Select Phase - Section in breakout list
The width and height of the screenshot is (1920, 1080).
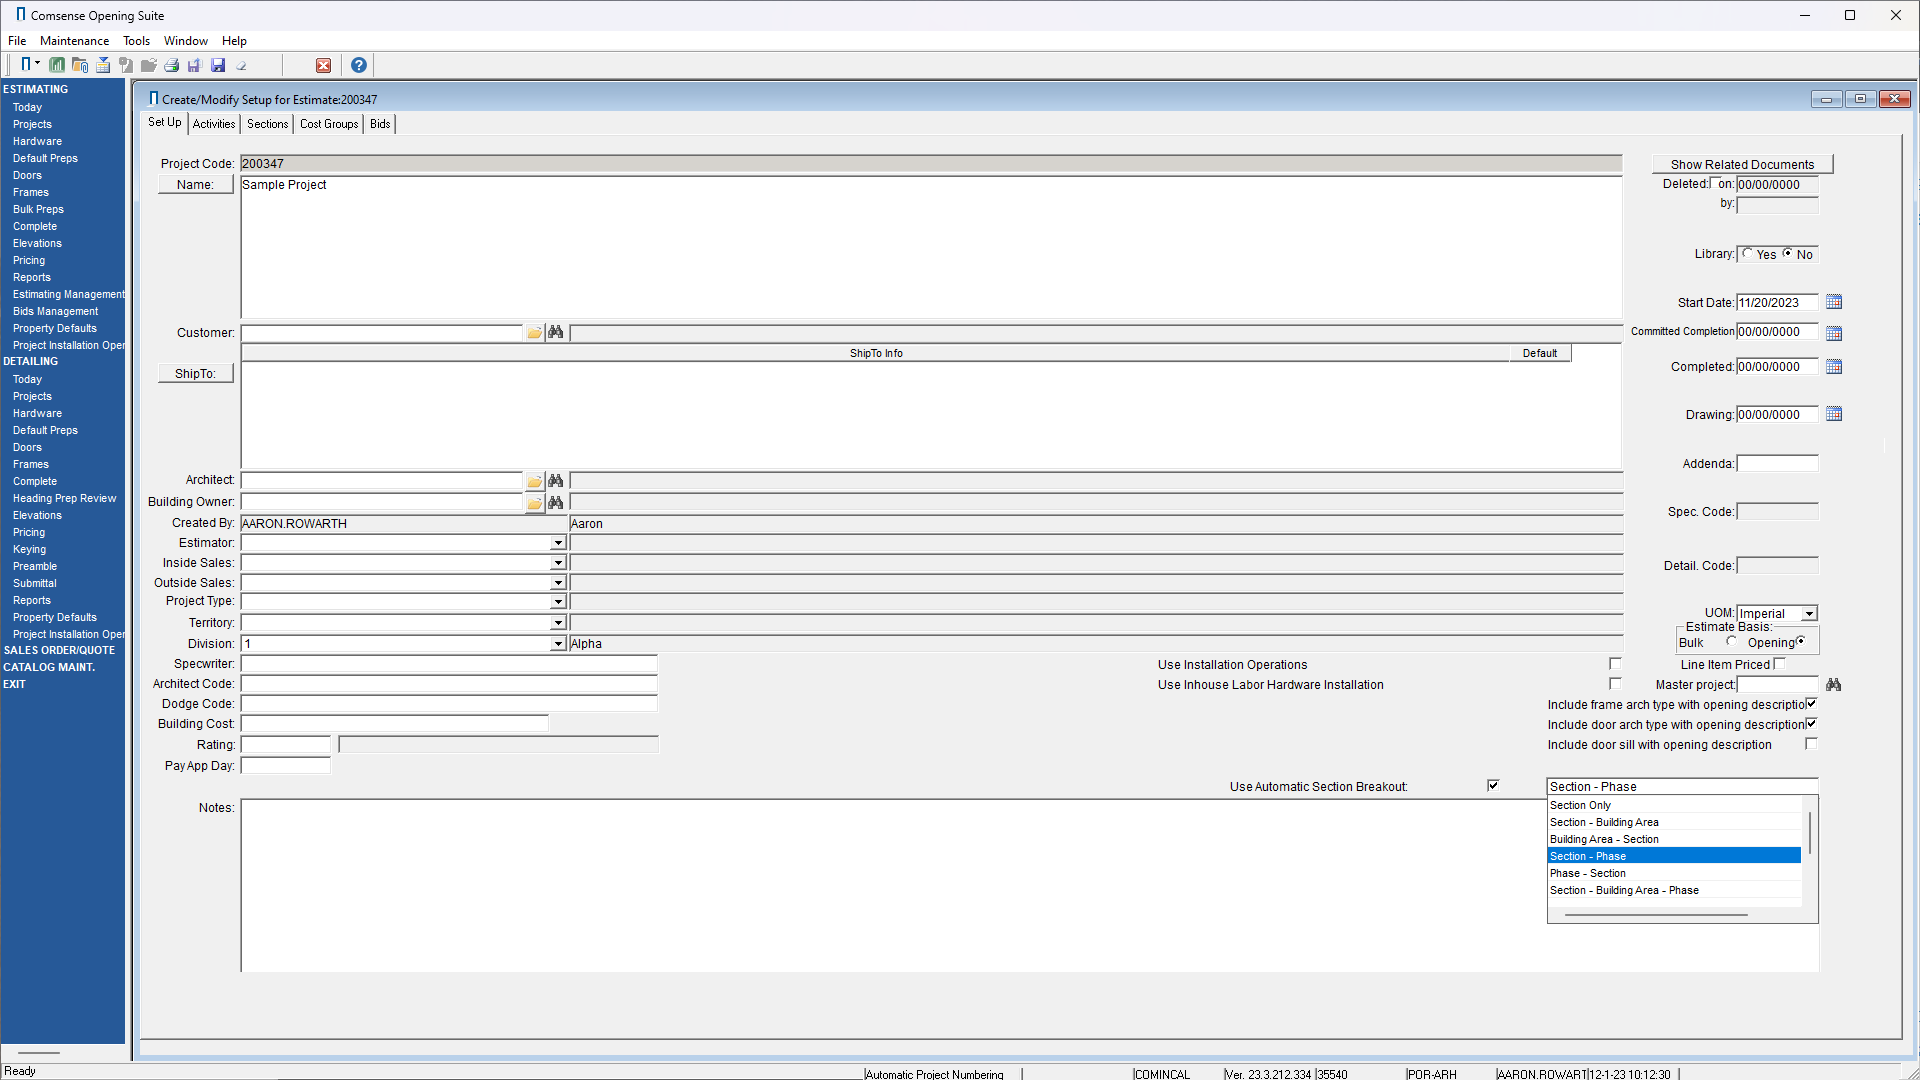[1588, 873]
